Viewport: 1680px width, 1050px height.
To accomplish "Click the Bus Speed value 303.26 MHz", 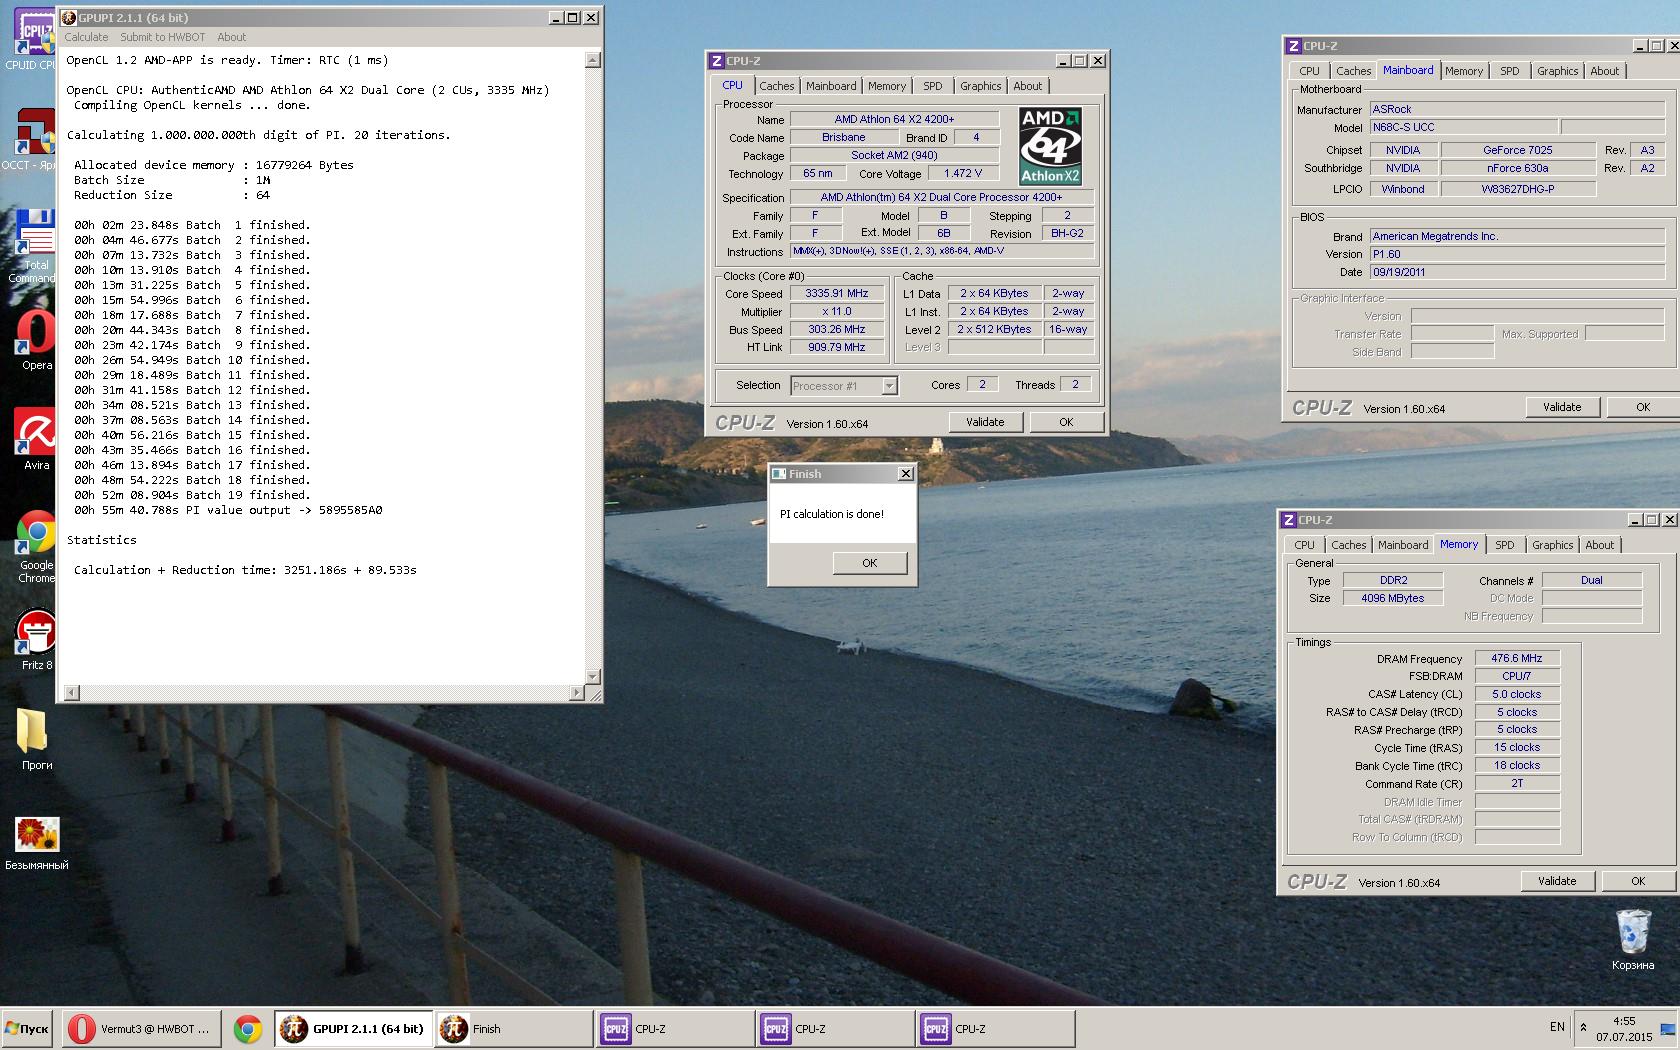I will [x=837, y=329].
